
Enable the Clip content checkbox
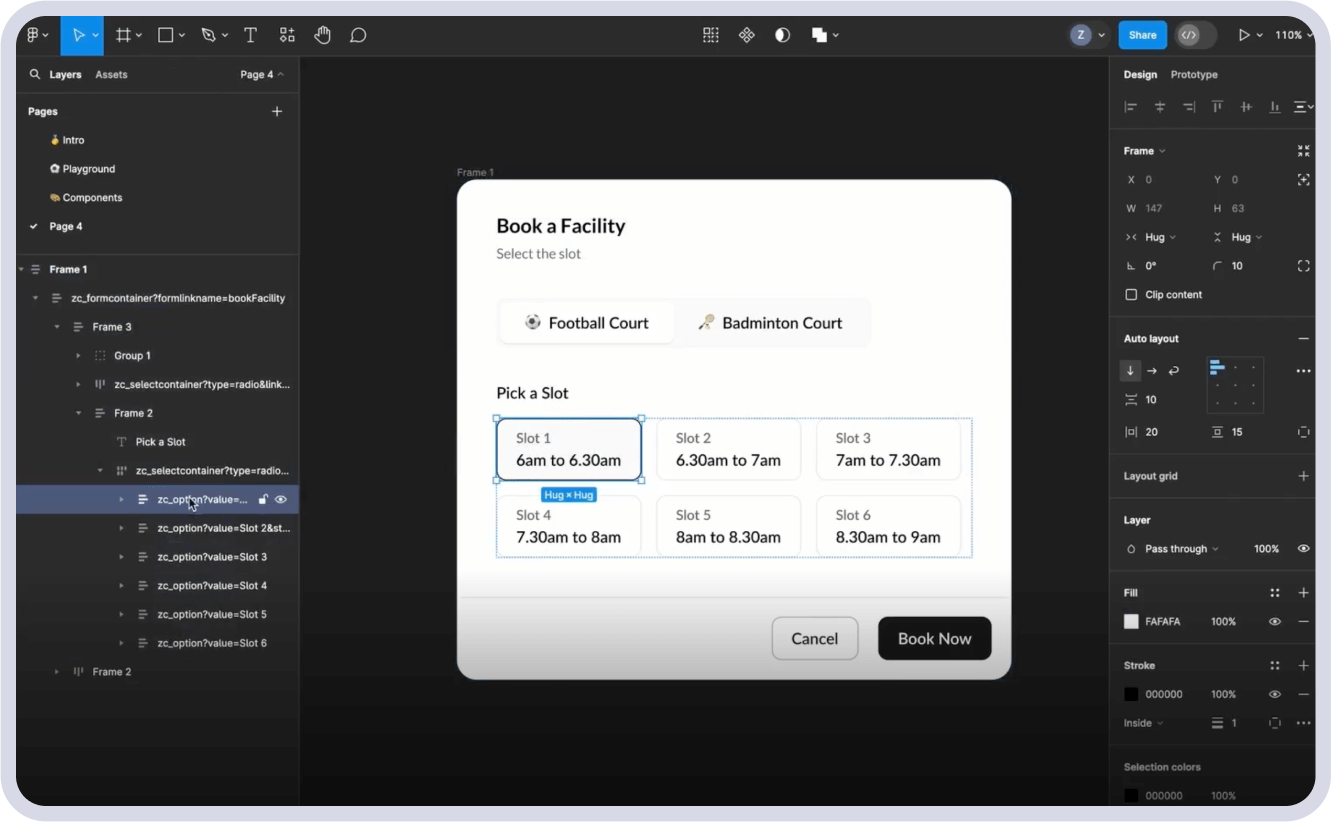tap(1131, 295)
